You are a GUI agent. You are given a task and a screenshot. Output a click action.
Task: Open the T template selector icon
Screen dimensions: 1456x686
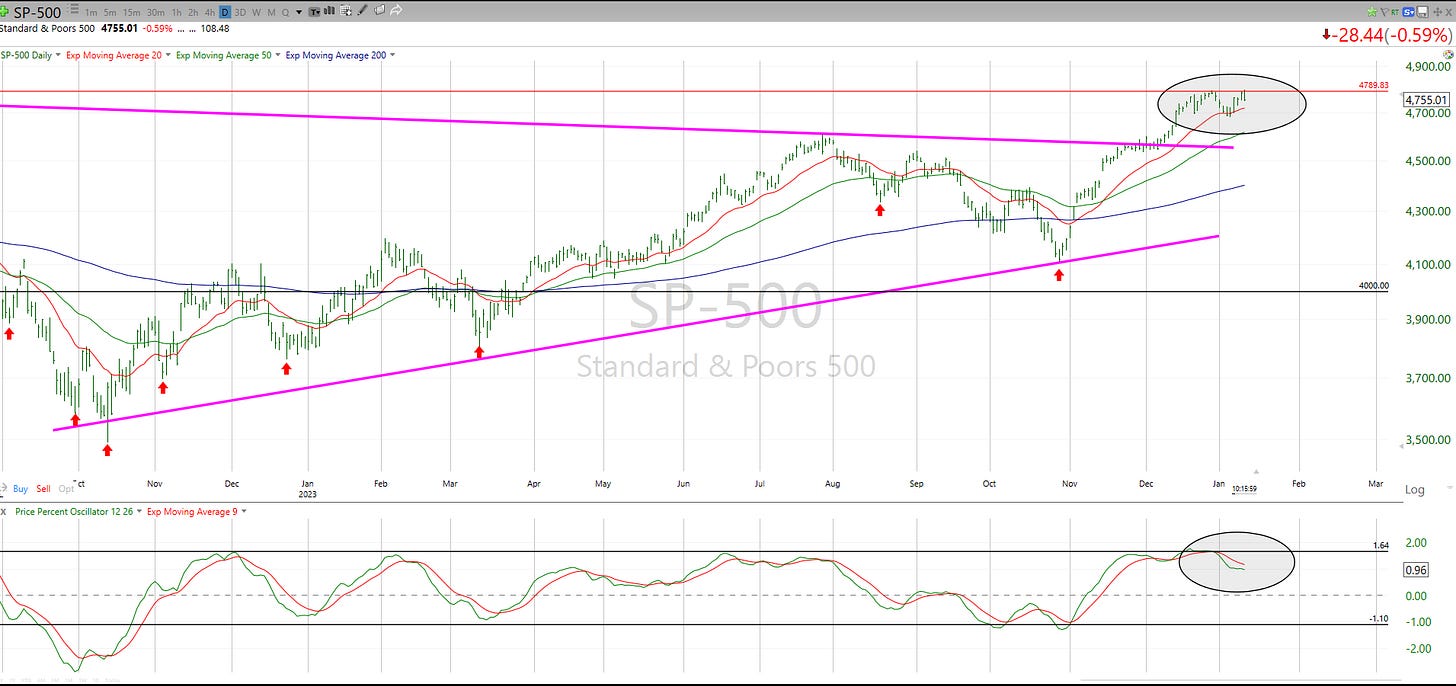[x=315, y=12]
